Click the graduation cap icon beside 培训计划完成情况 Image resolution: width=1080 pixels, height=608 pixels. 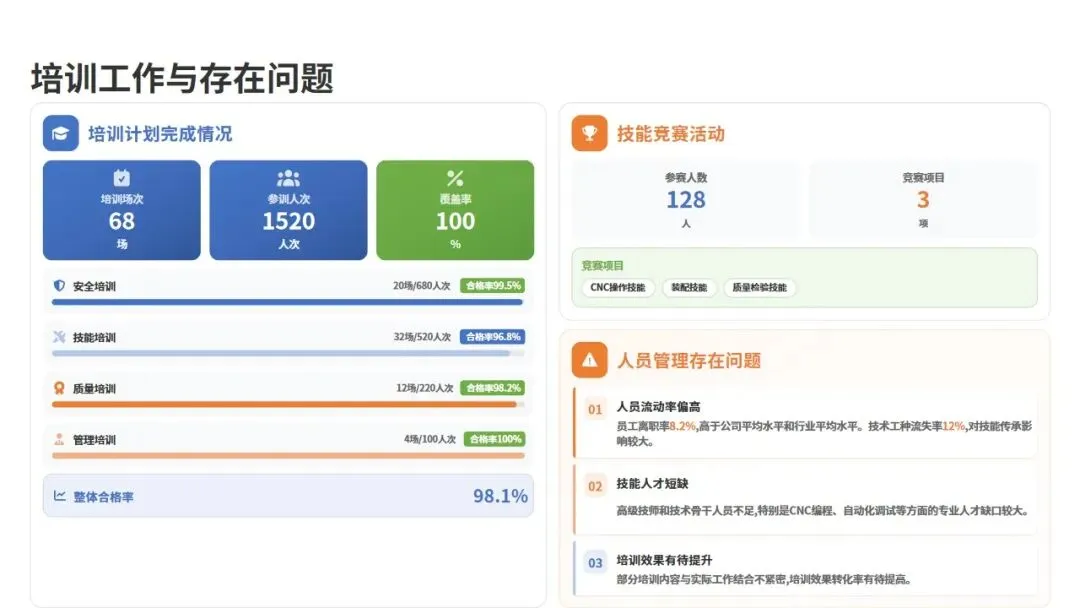click(x=61, y=133)
